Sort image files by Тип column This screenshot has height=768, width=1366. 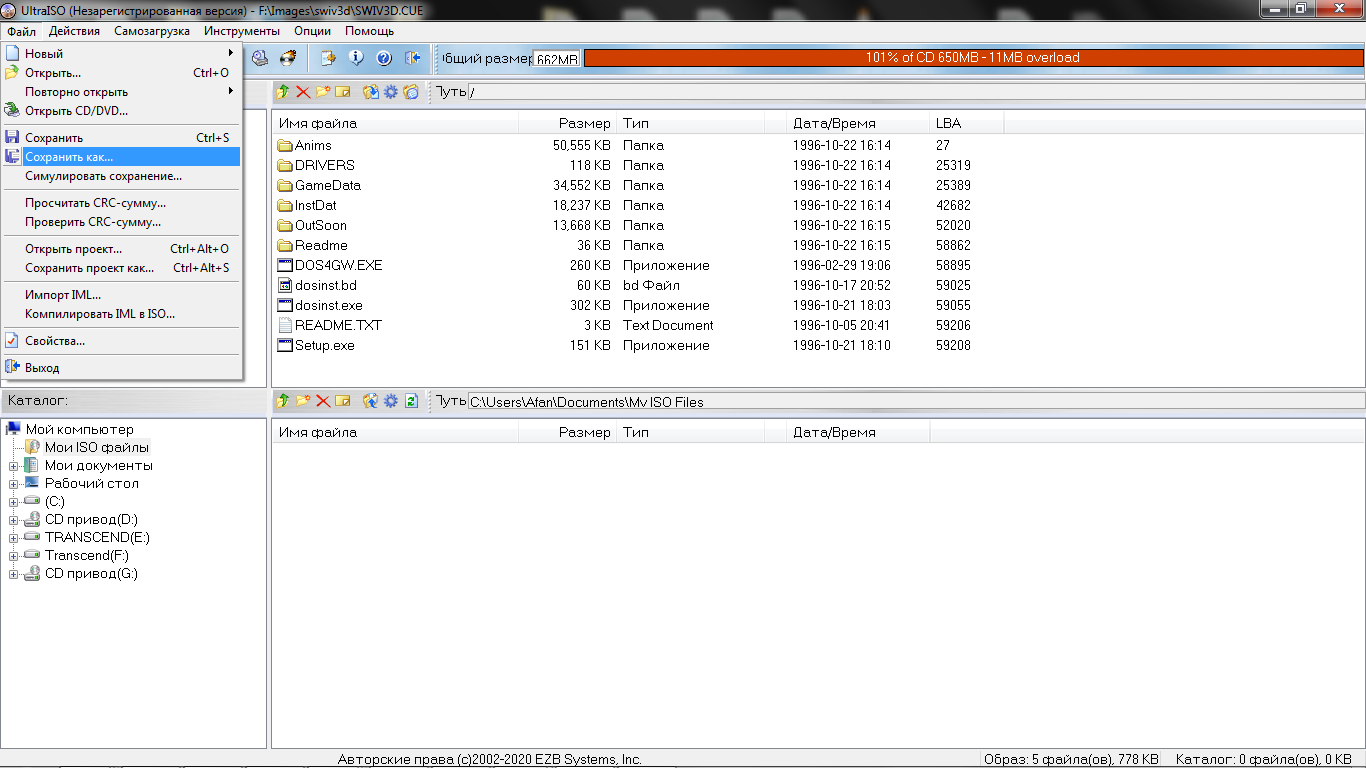pos(691,124)
